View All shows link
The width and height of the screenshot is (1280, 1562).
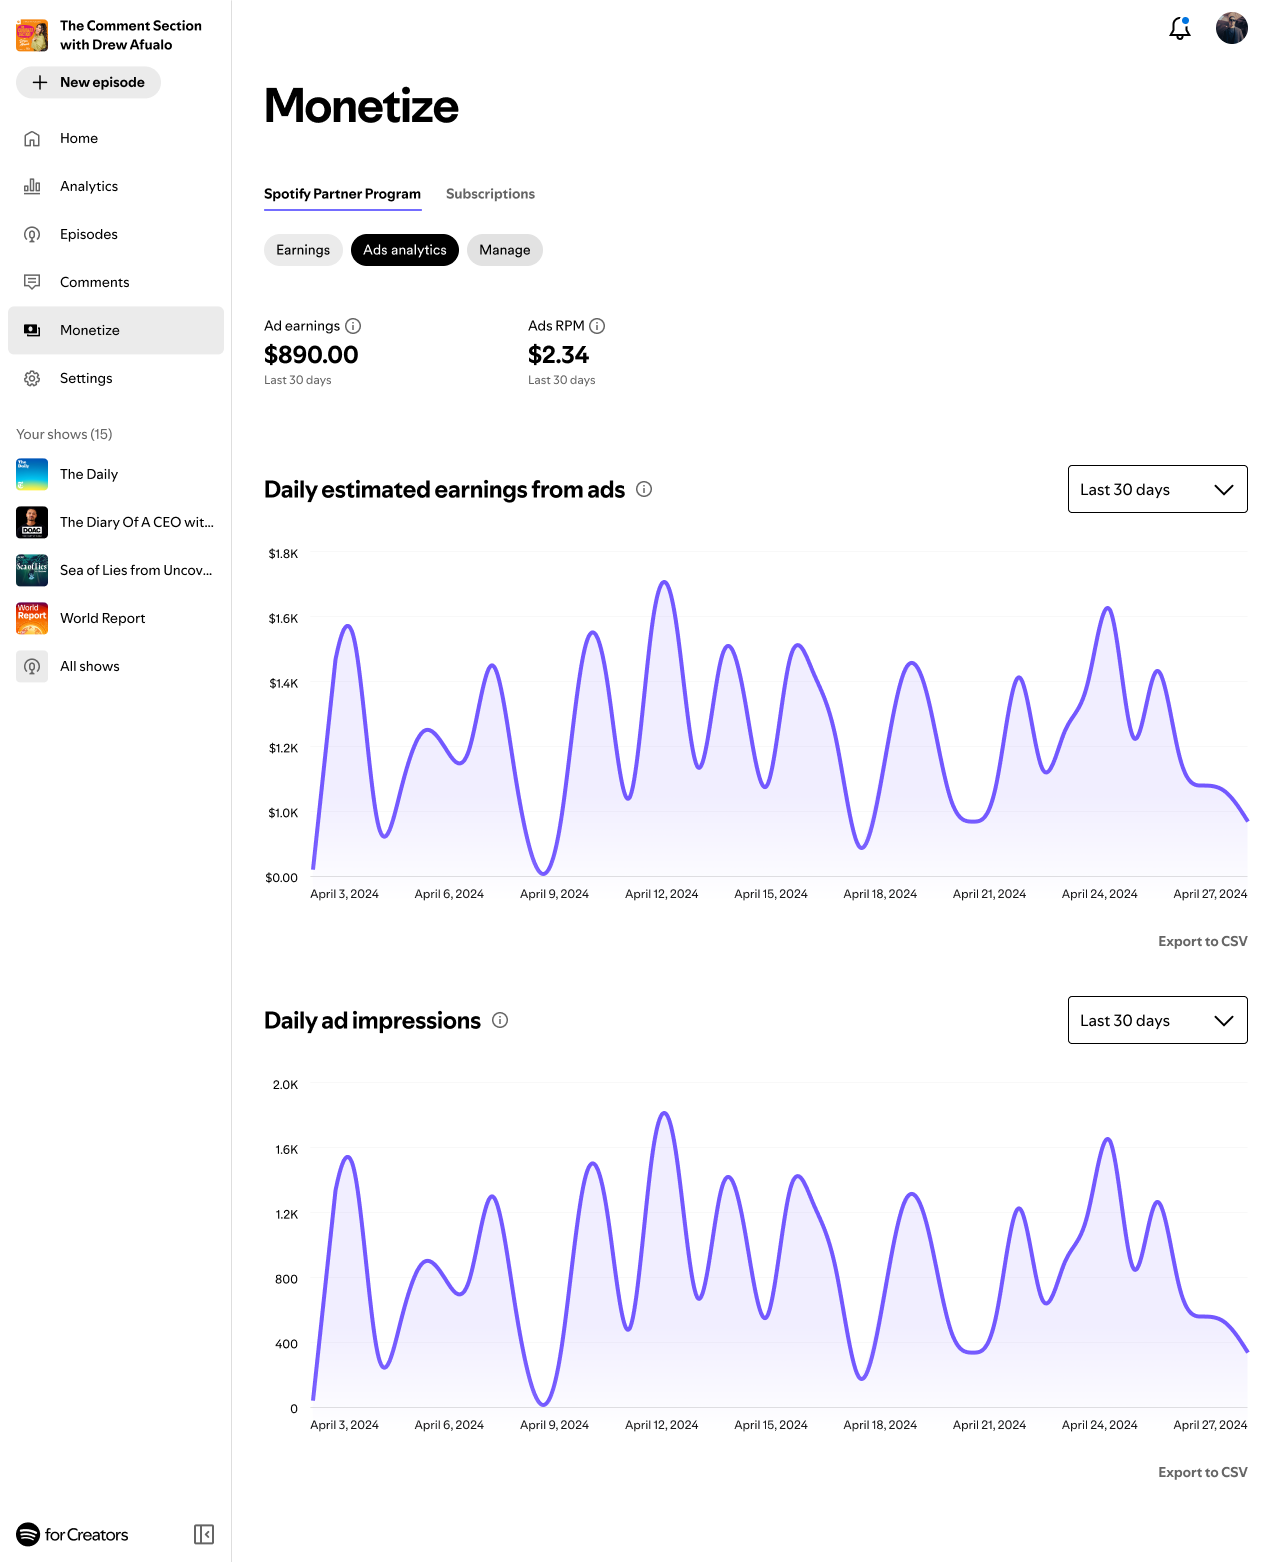point(90,666)
